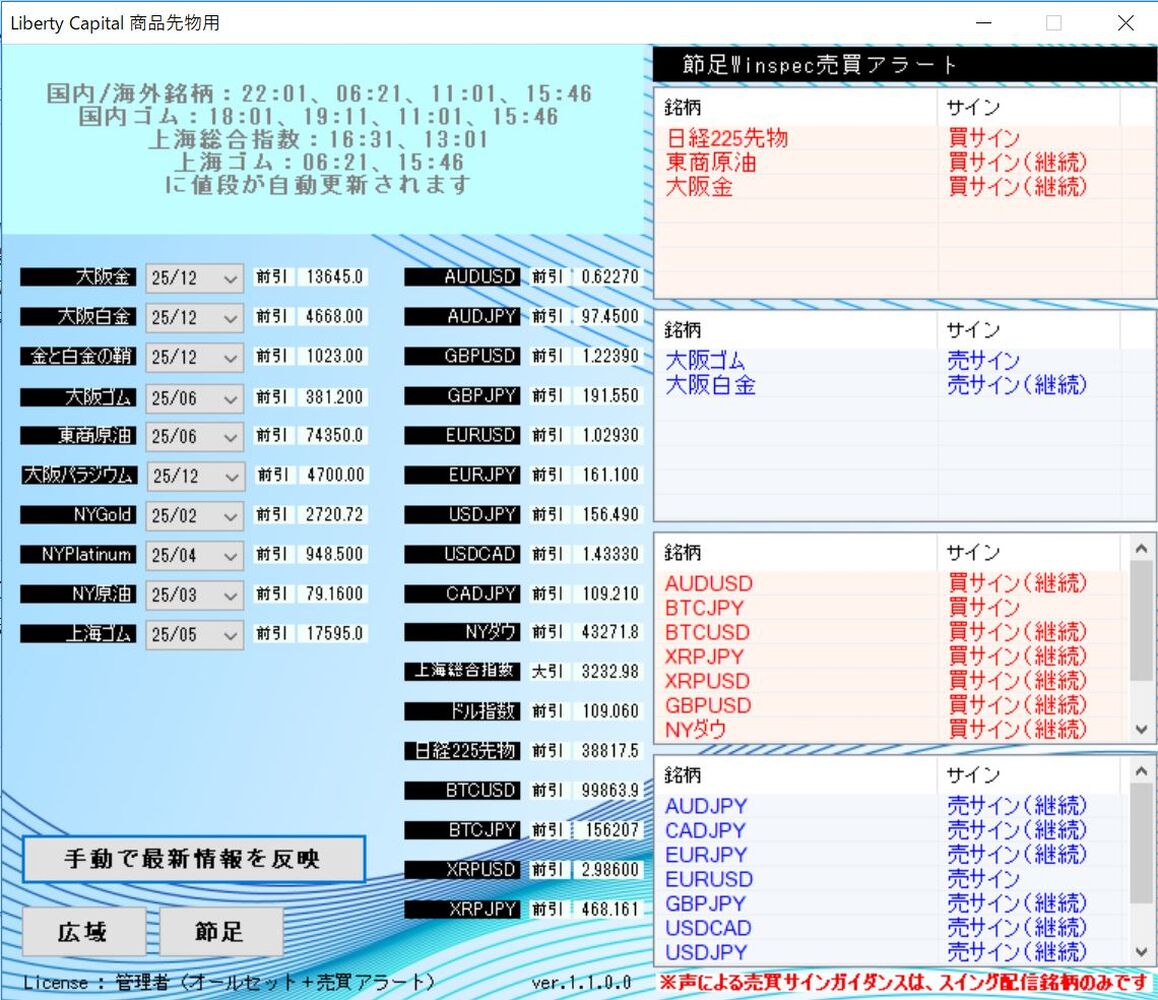The height and width of the screenshot is (1000, 1158).
Task: Open the 大阪ゴム contract month dropdown
Action: point(194,398)
